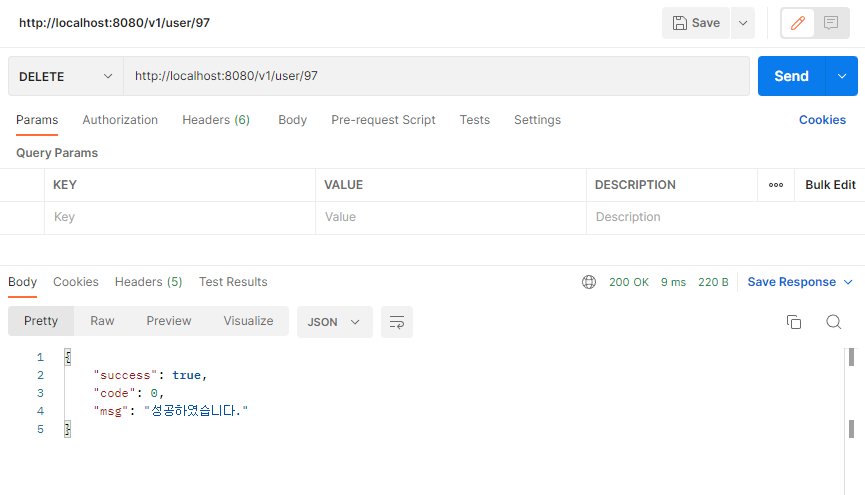865x495 pixels.
Task: Open the Save options dropdown arrow
Action: 743,23
